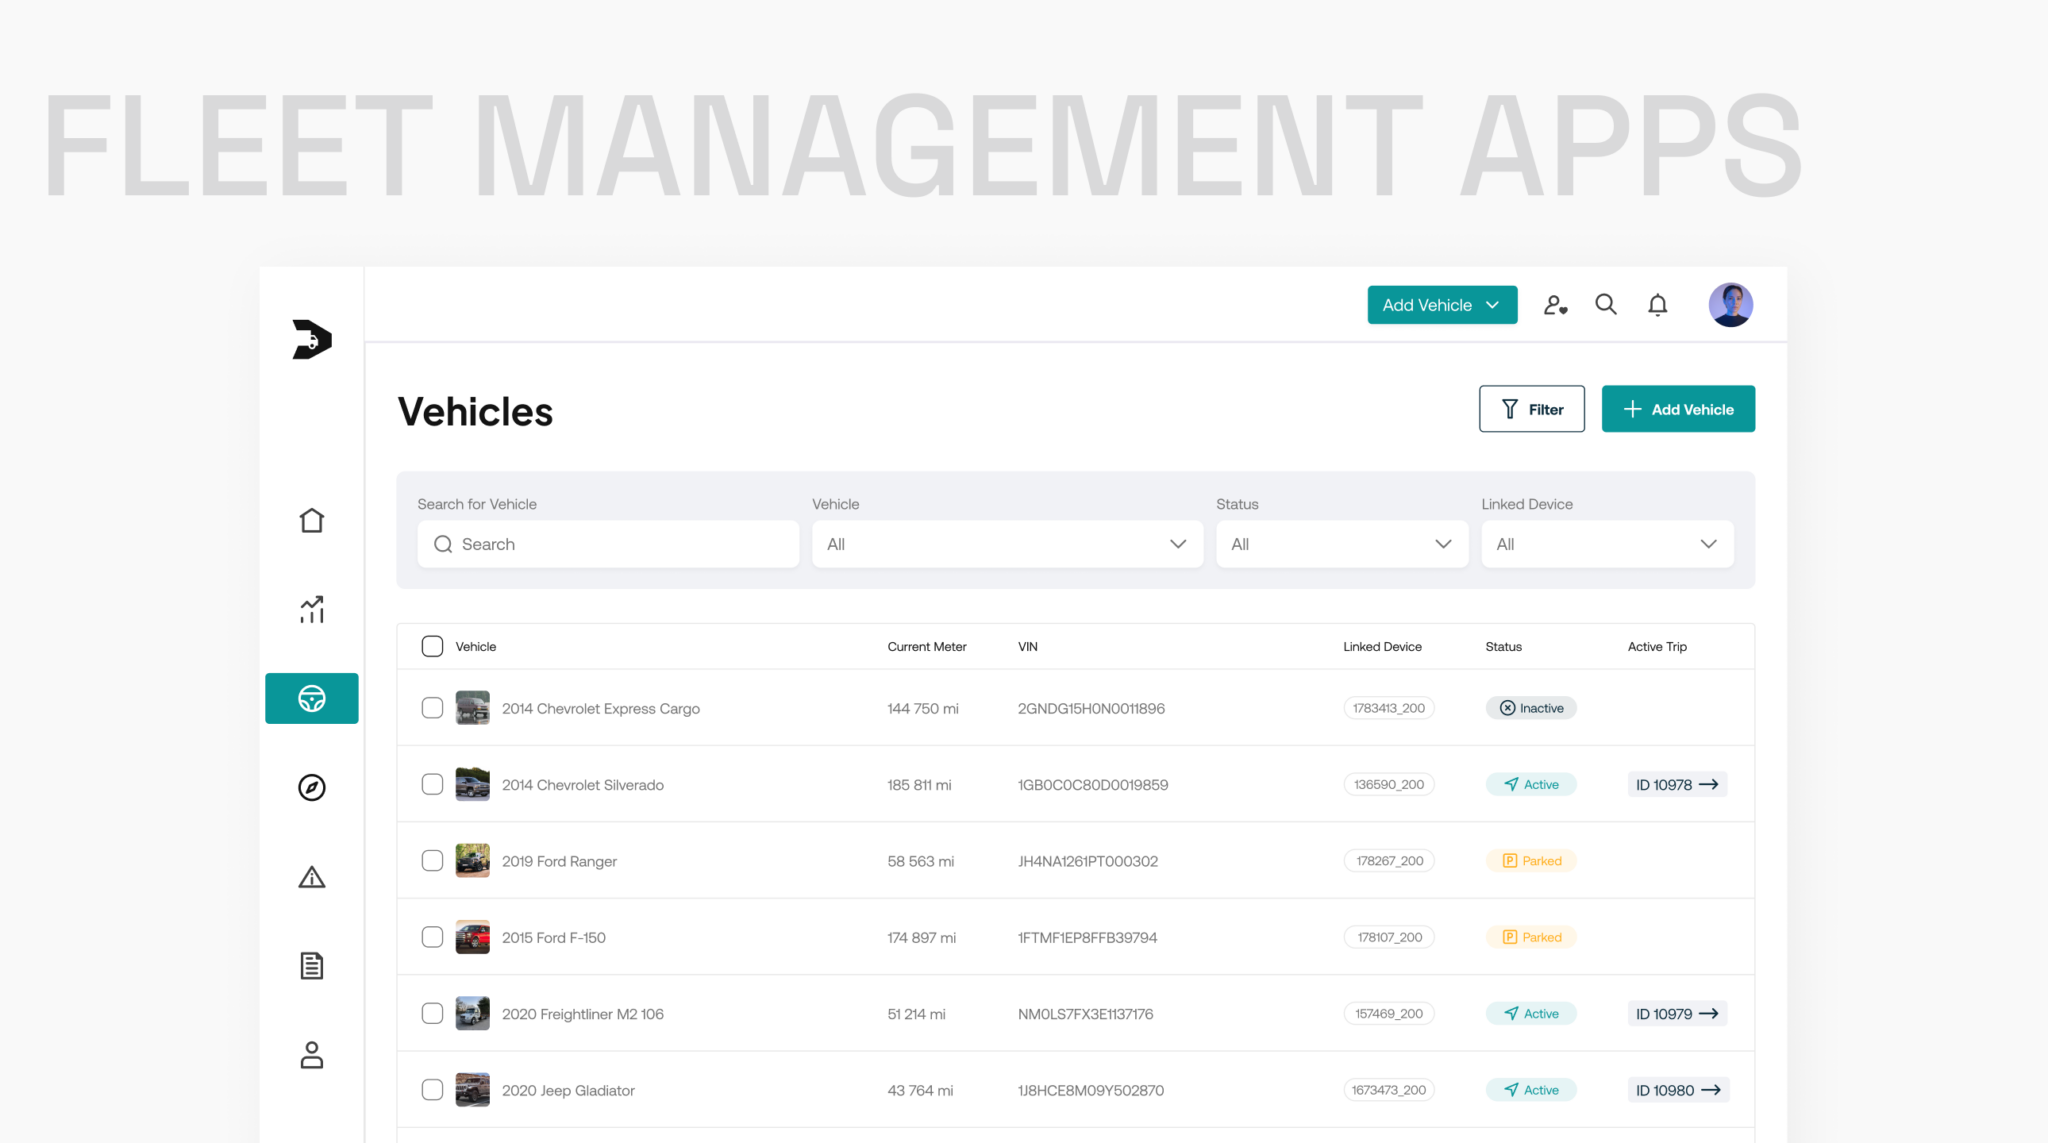The image size is (2048, 1143).
Task: Click the Filter button
Action: (1531, 409)
